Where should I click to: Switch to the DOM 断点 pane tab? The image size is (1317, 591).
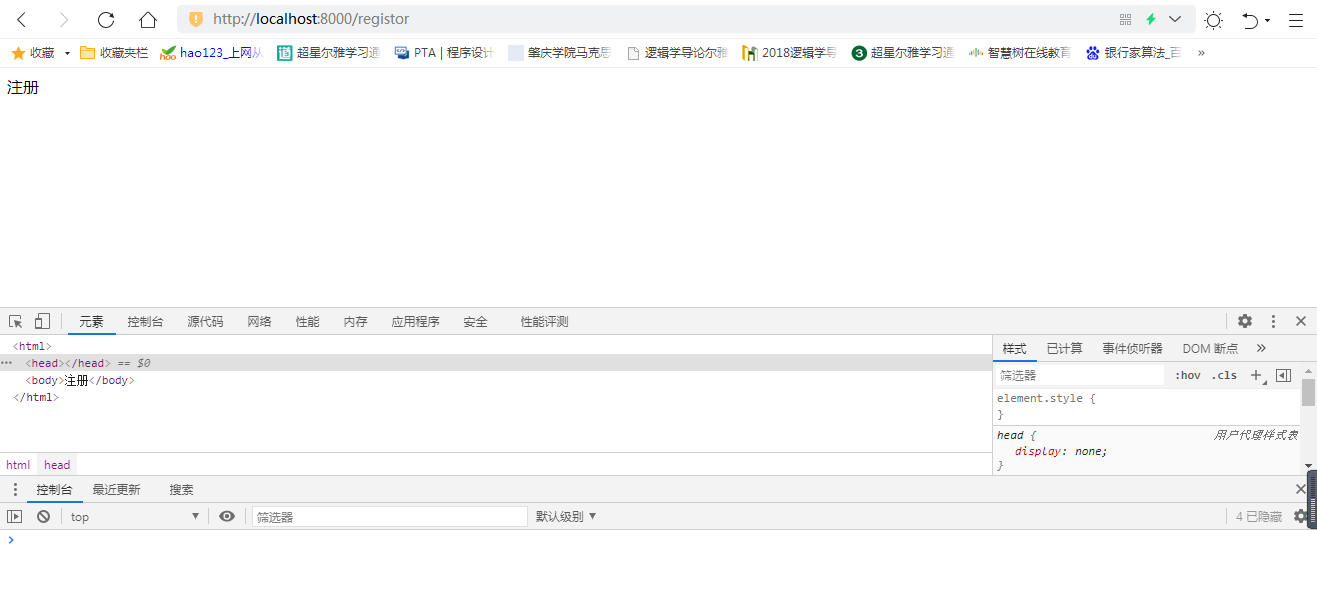(x=1210, y=348)
